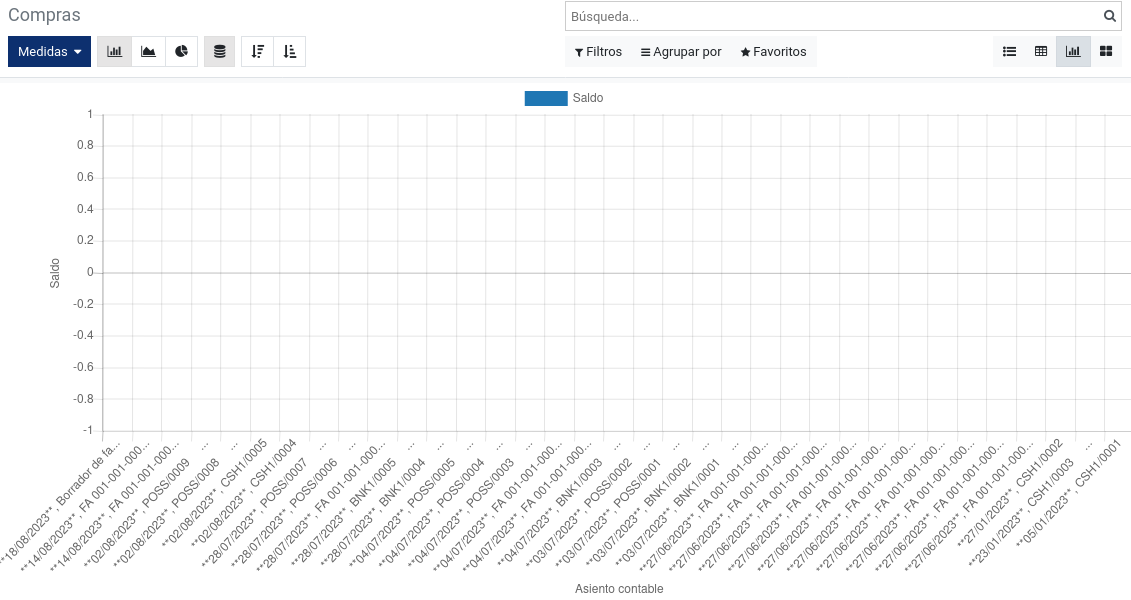
Task: Click the search magnifier icon
Action: click(x=1109, y=16)
